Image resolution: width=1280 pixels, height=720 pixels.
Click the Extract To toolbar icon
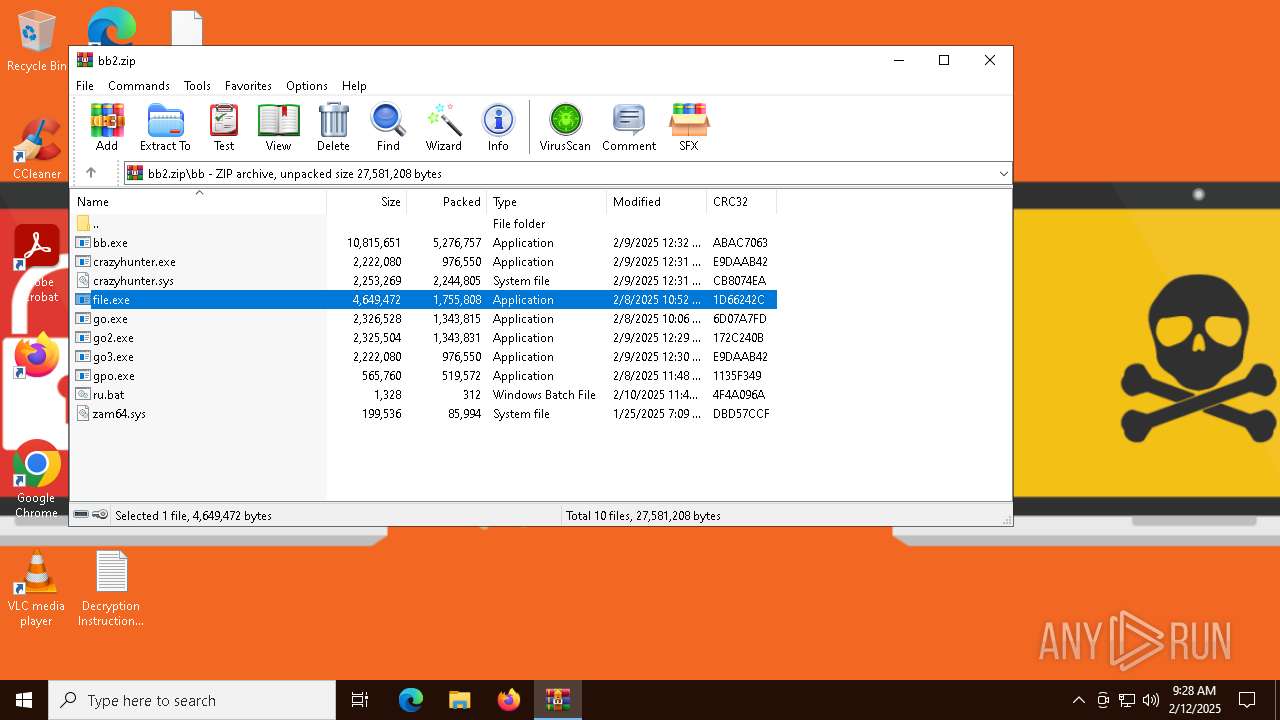click(x=165, y=127)
